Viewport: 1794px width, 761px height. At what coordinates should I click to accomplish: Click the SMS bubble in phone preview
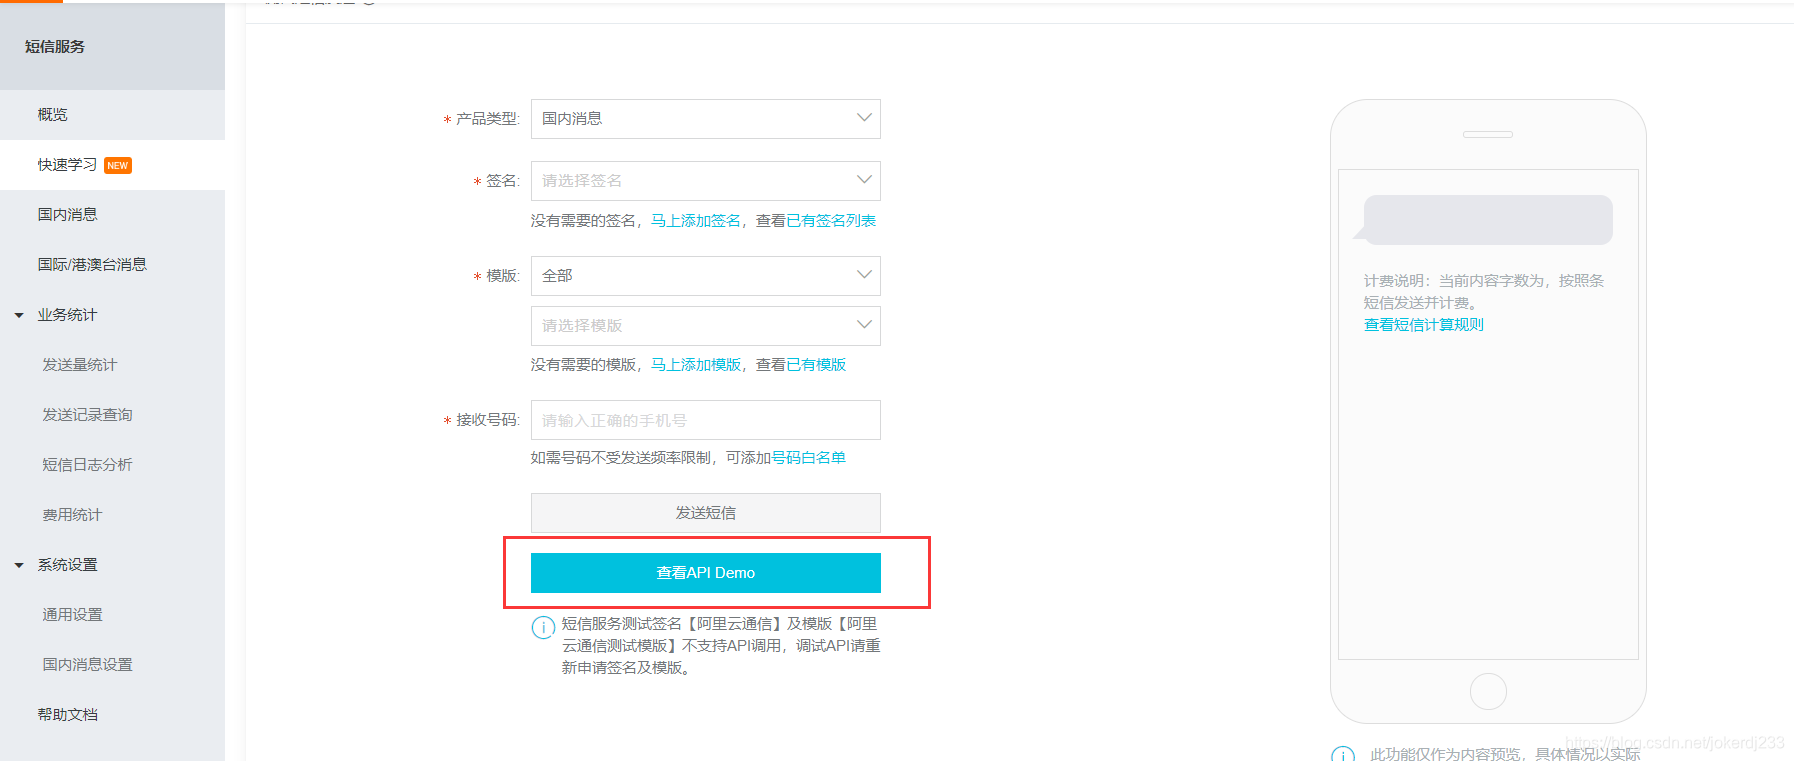(1487, 220)
